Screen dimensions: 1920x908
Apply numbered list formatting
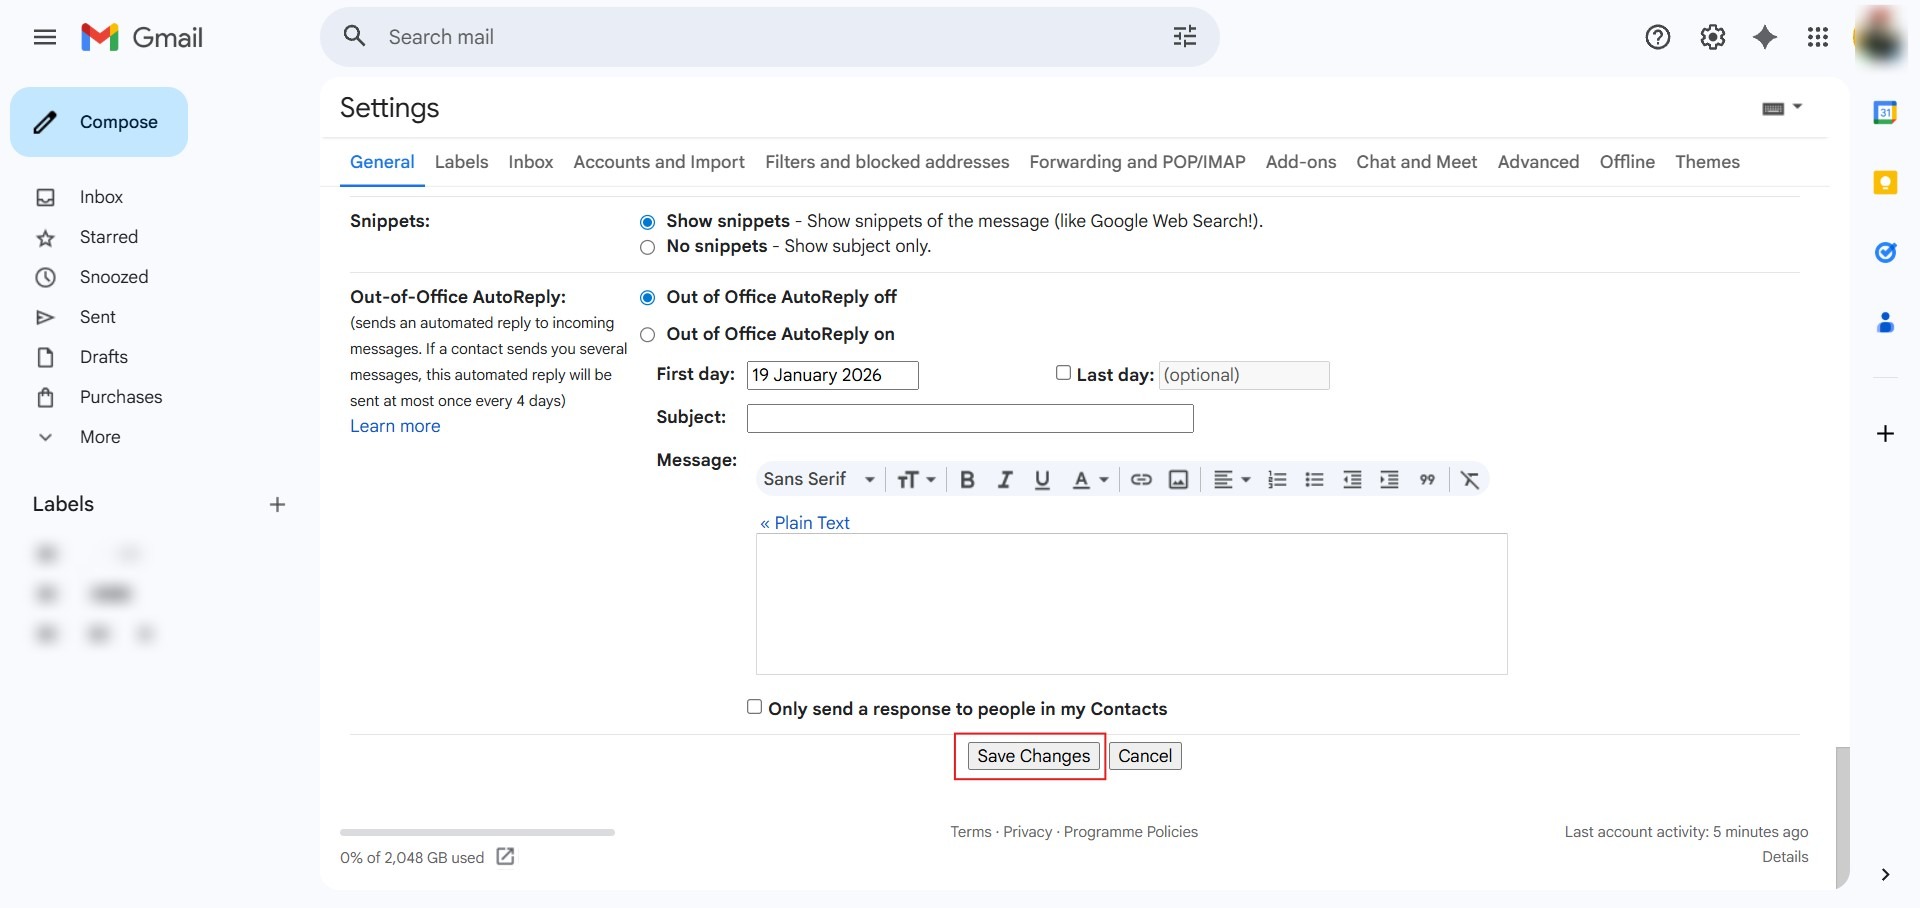click(1277, 480)
